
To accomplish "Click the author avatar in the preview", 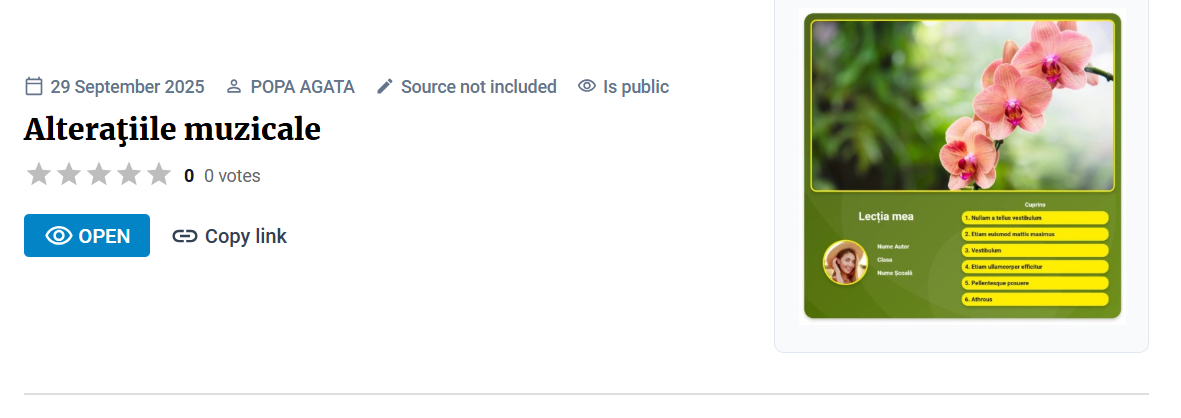I will pos(845,262).
